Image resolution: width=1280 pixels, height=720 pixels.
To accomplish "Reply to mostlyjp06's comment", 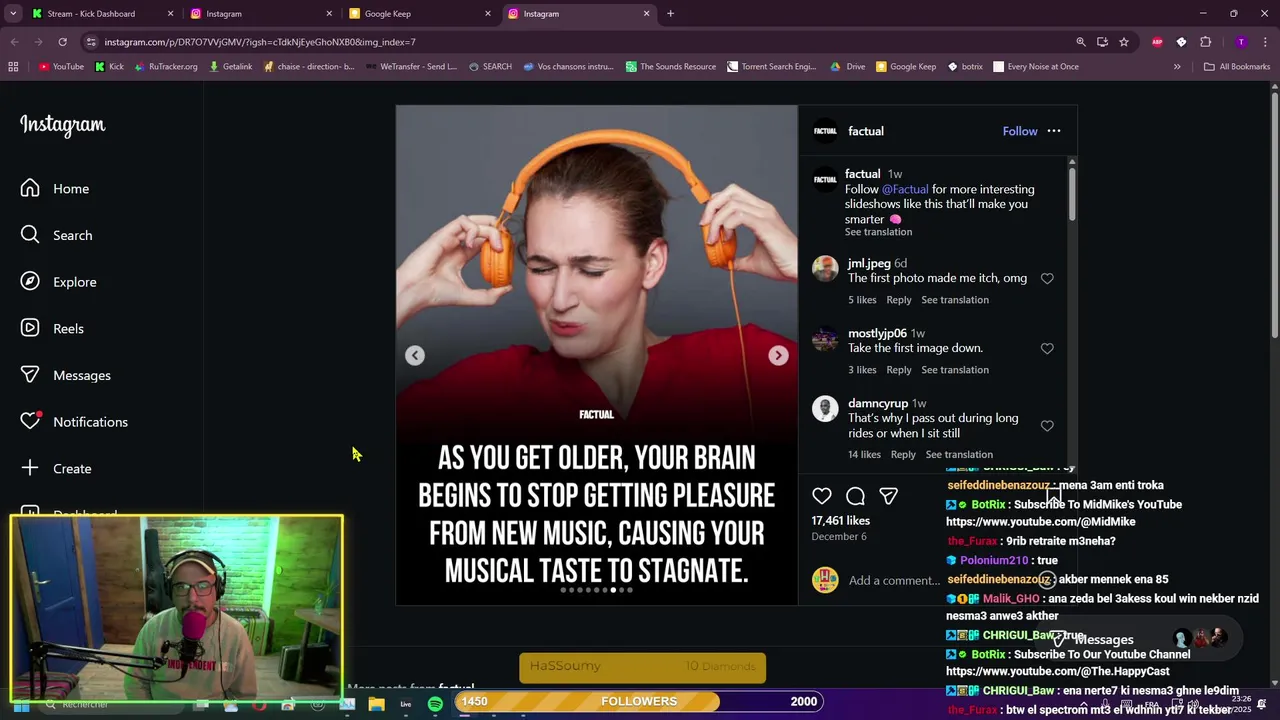I will (x=899, y=370).
